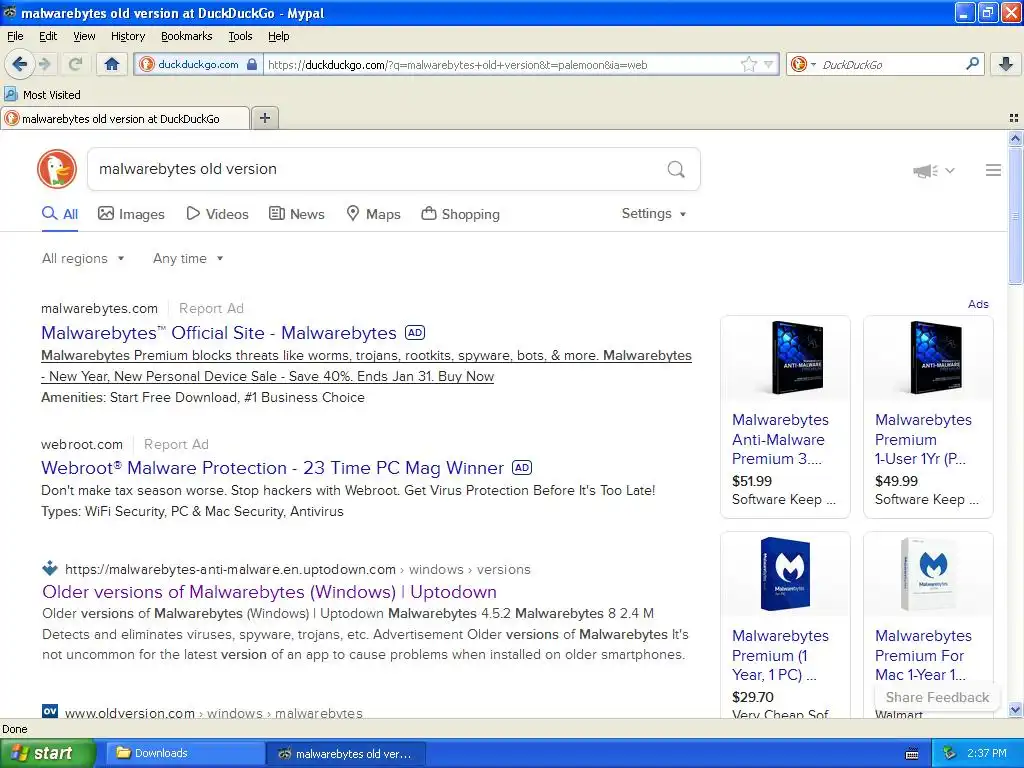This screenshot has height=768, width=1024.
Task: Open the Tools menu
Action: click(240, 36)
